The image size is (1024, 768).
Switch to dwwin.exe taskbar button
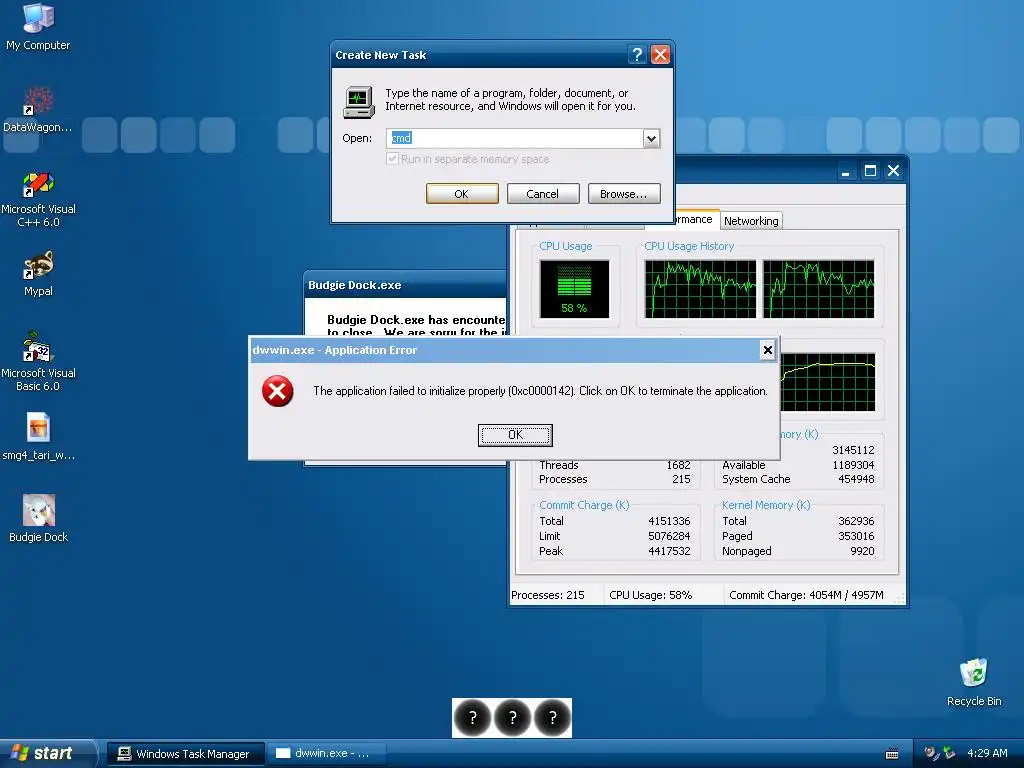click(325, 754)
